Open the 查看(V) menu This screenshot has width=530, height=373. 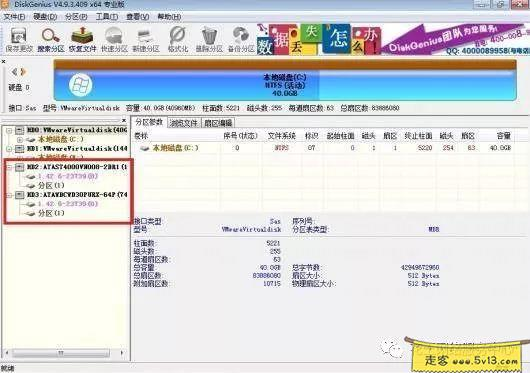coord(138,17)
